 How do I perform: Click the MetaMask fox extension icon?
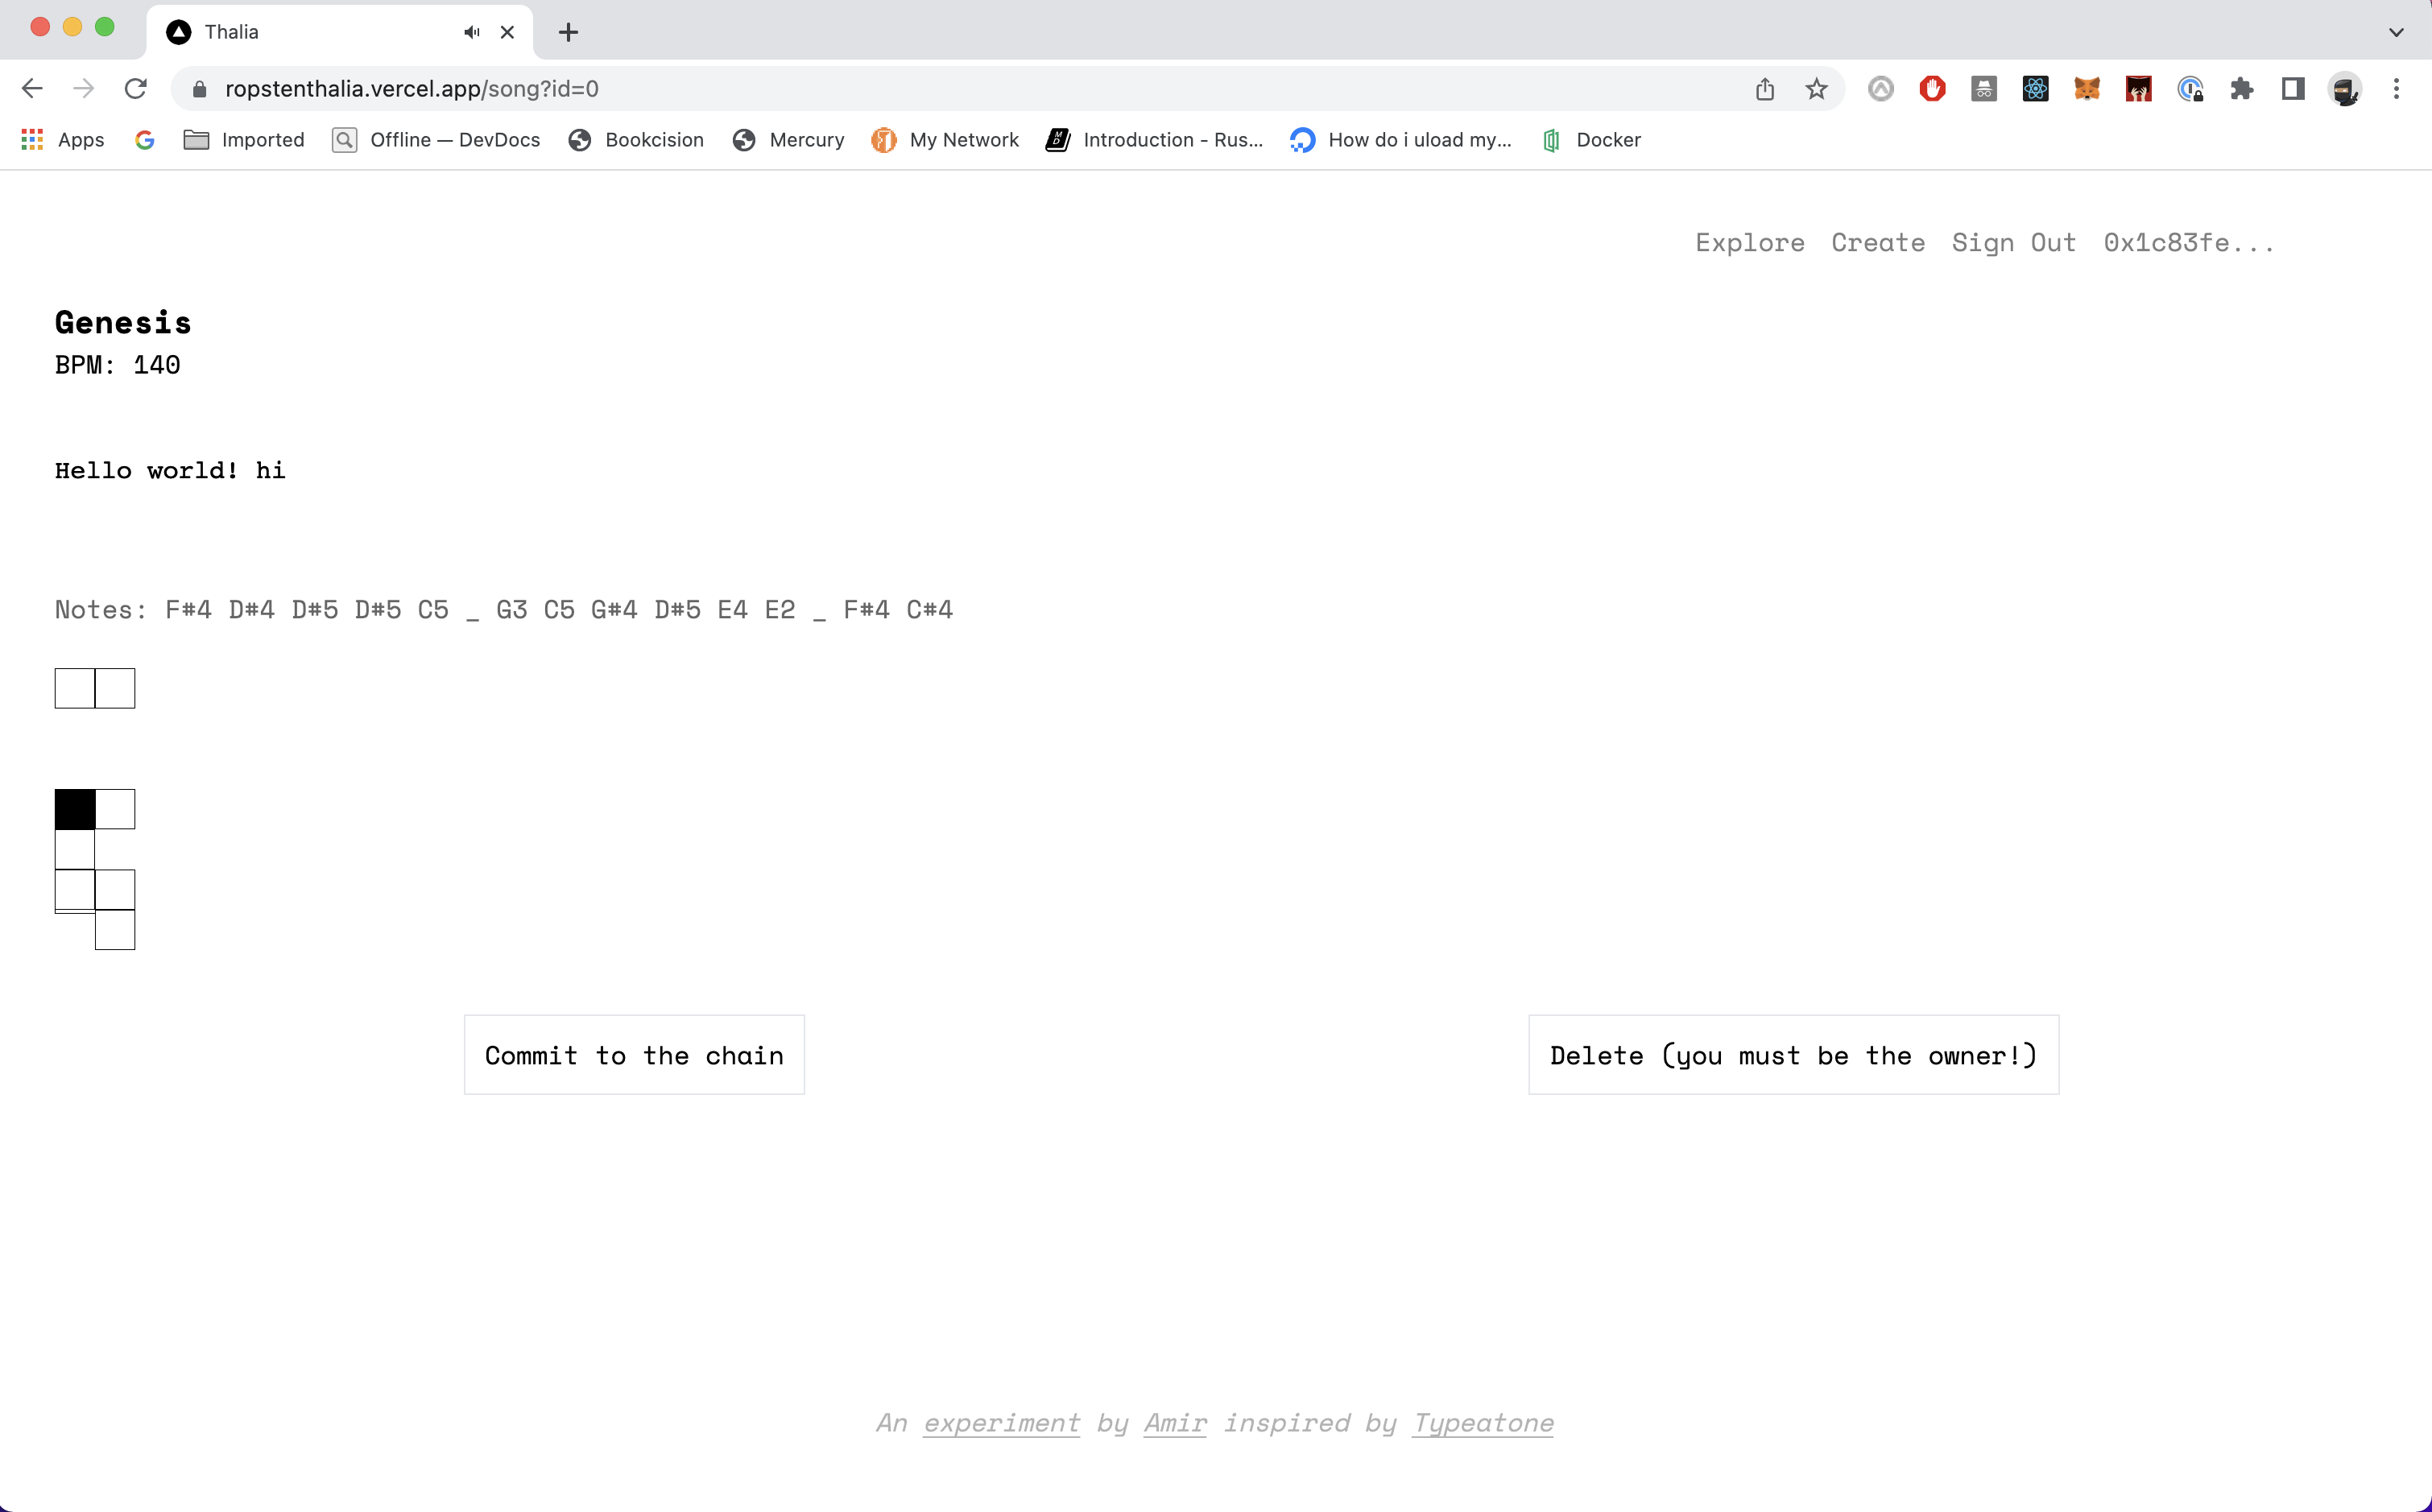[2086, 89]
